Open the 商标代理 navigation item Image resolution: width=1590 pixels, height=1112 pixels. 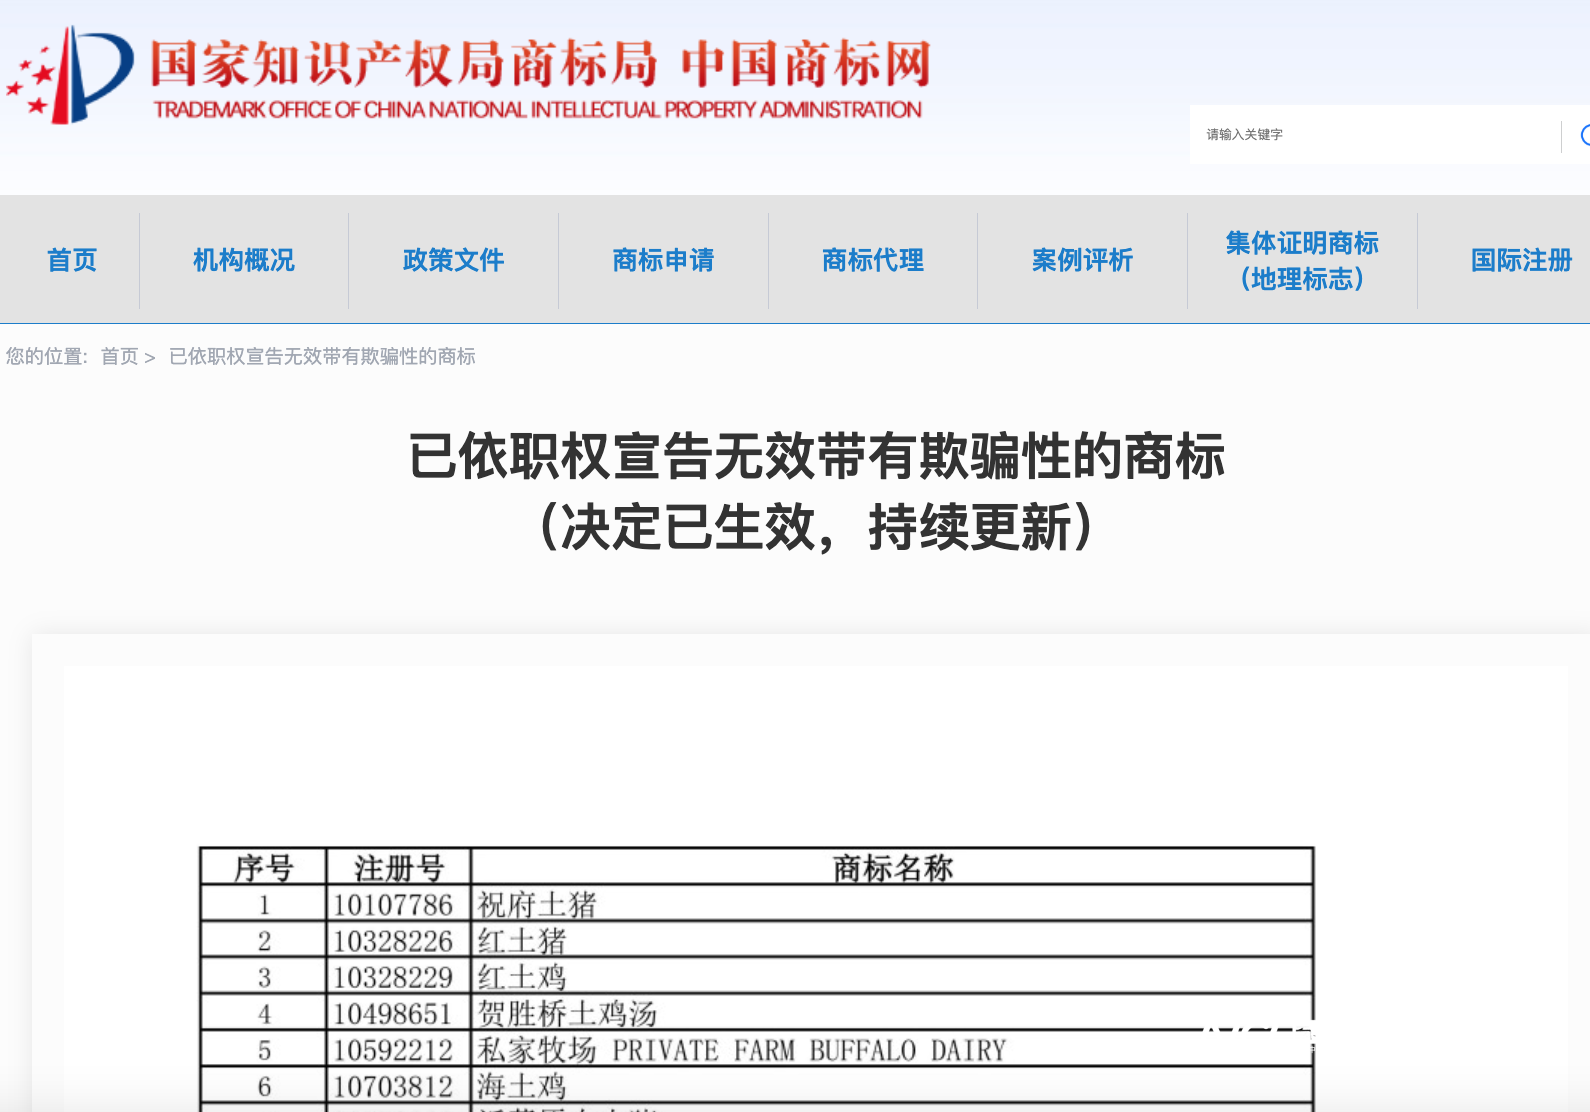(873, 260)
